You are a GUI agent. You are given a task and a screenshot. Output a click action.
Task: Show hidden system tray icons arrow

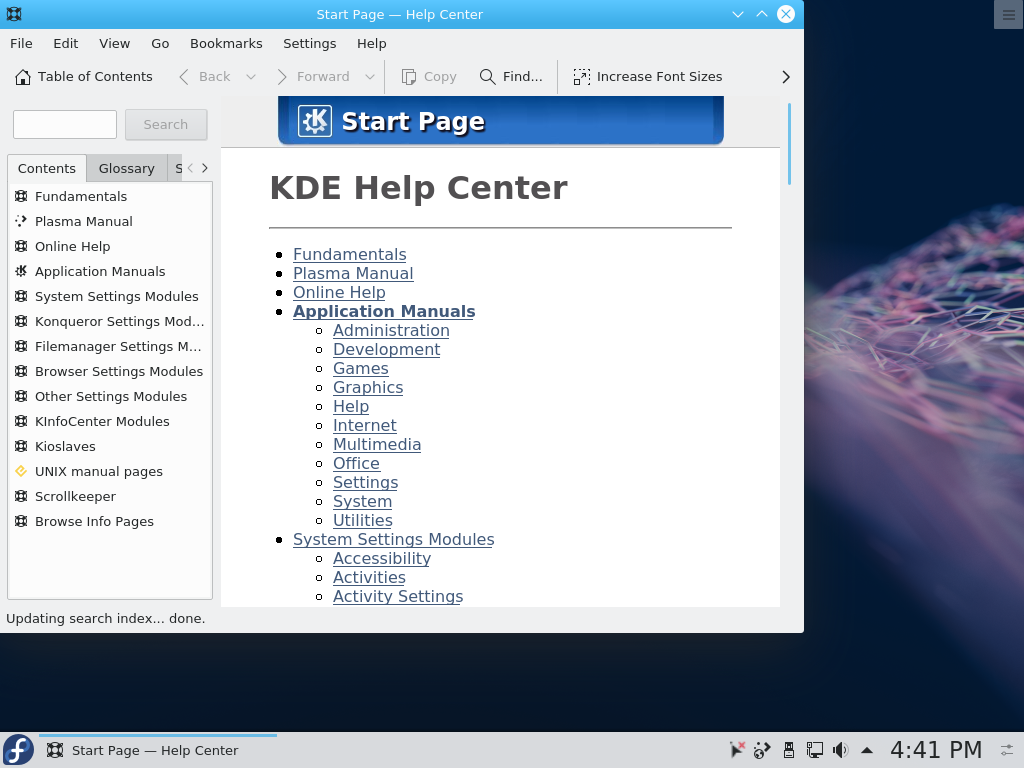click(x=867, y=750)
